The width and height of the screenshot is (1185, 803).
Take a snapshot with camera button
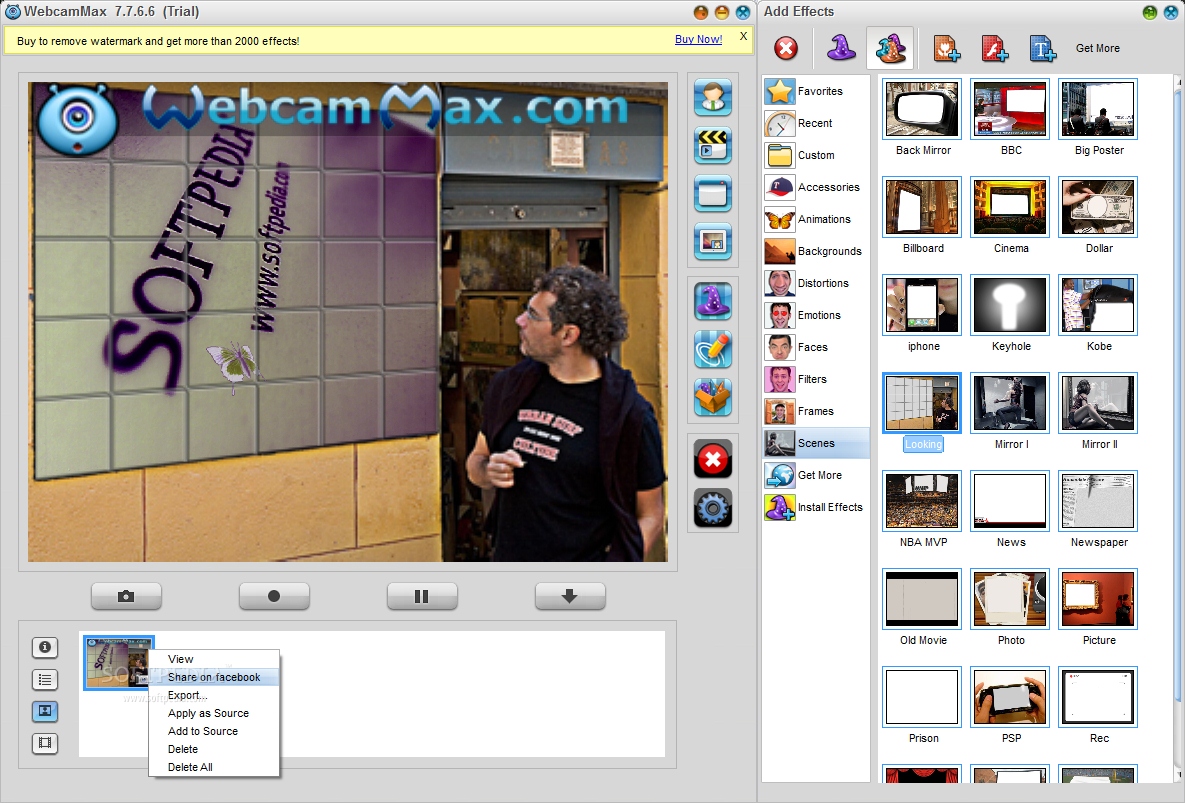coord(126,596)
